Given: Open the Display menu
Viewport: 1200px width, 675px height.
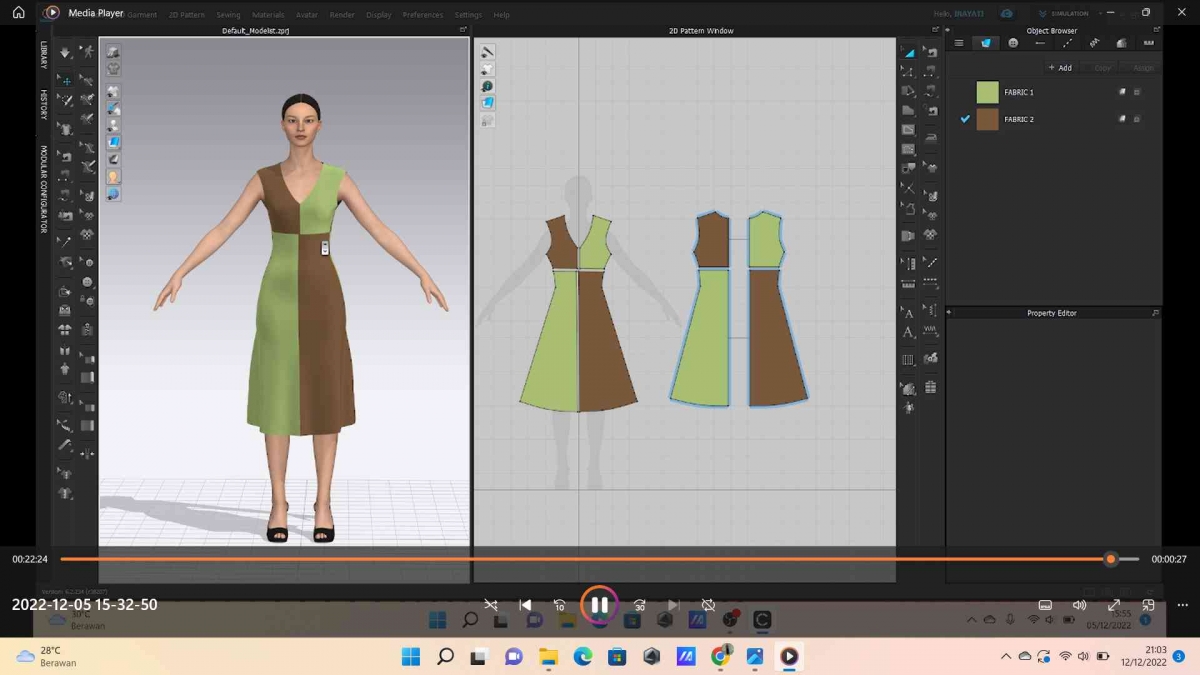Looking at the screenshot, I should pyautogui.click(x=379, y=15).
